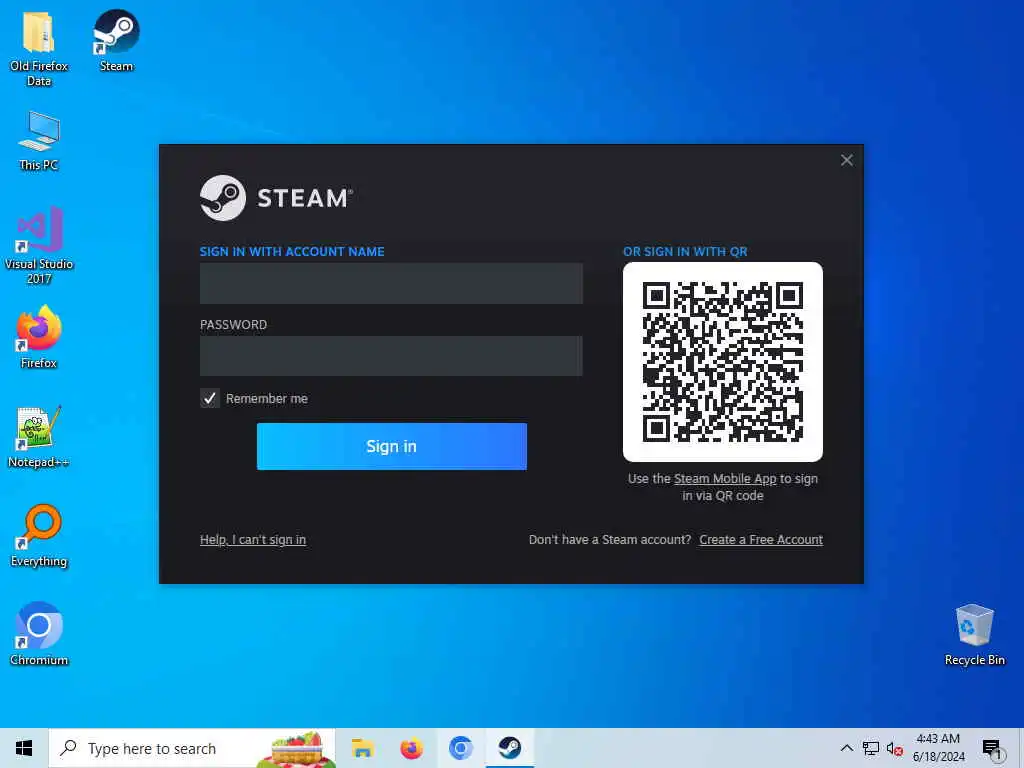This screenshot has height=768, width=1024.
Task: Open the Help, I can't sign in link
Action: pos(253,539)
